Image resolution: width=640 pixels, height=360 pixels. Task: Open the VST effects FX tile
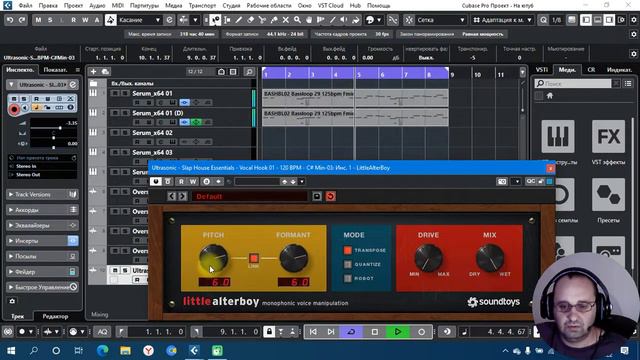(608, 137)
